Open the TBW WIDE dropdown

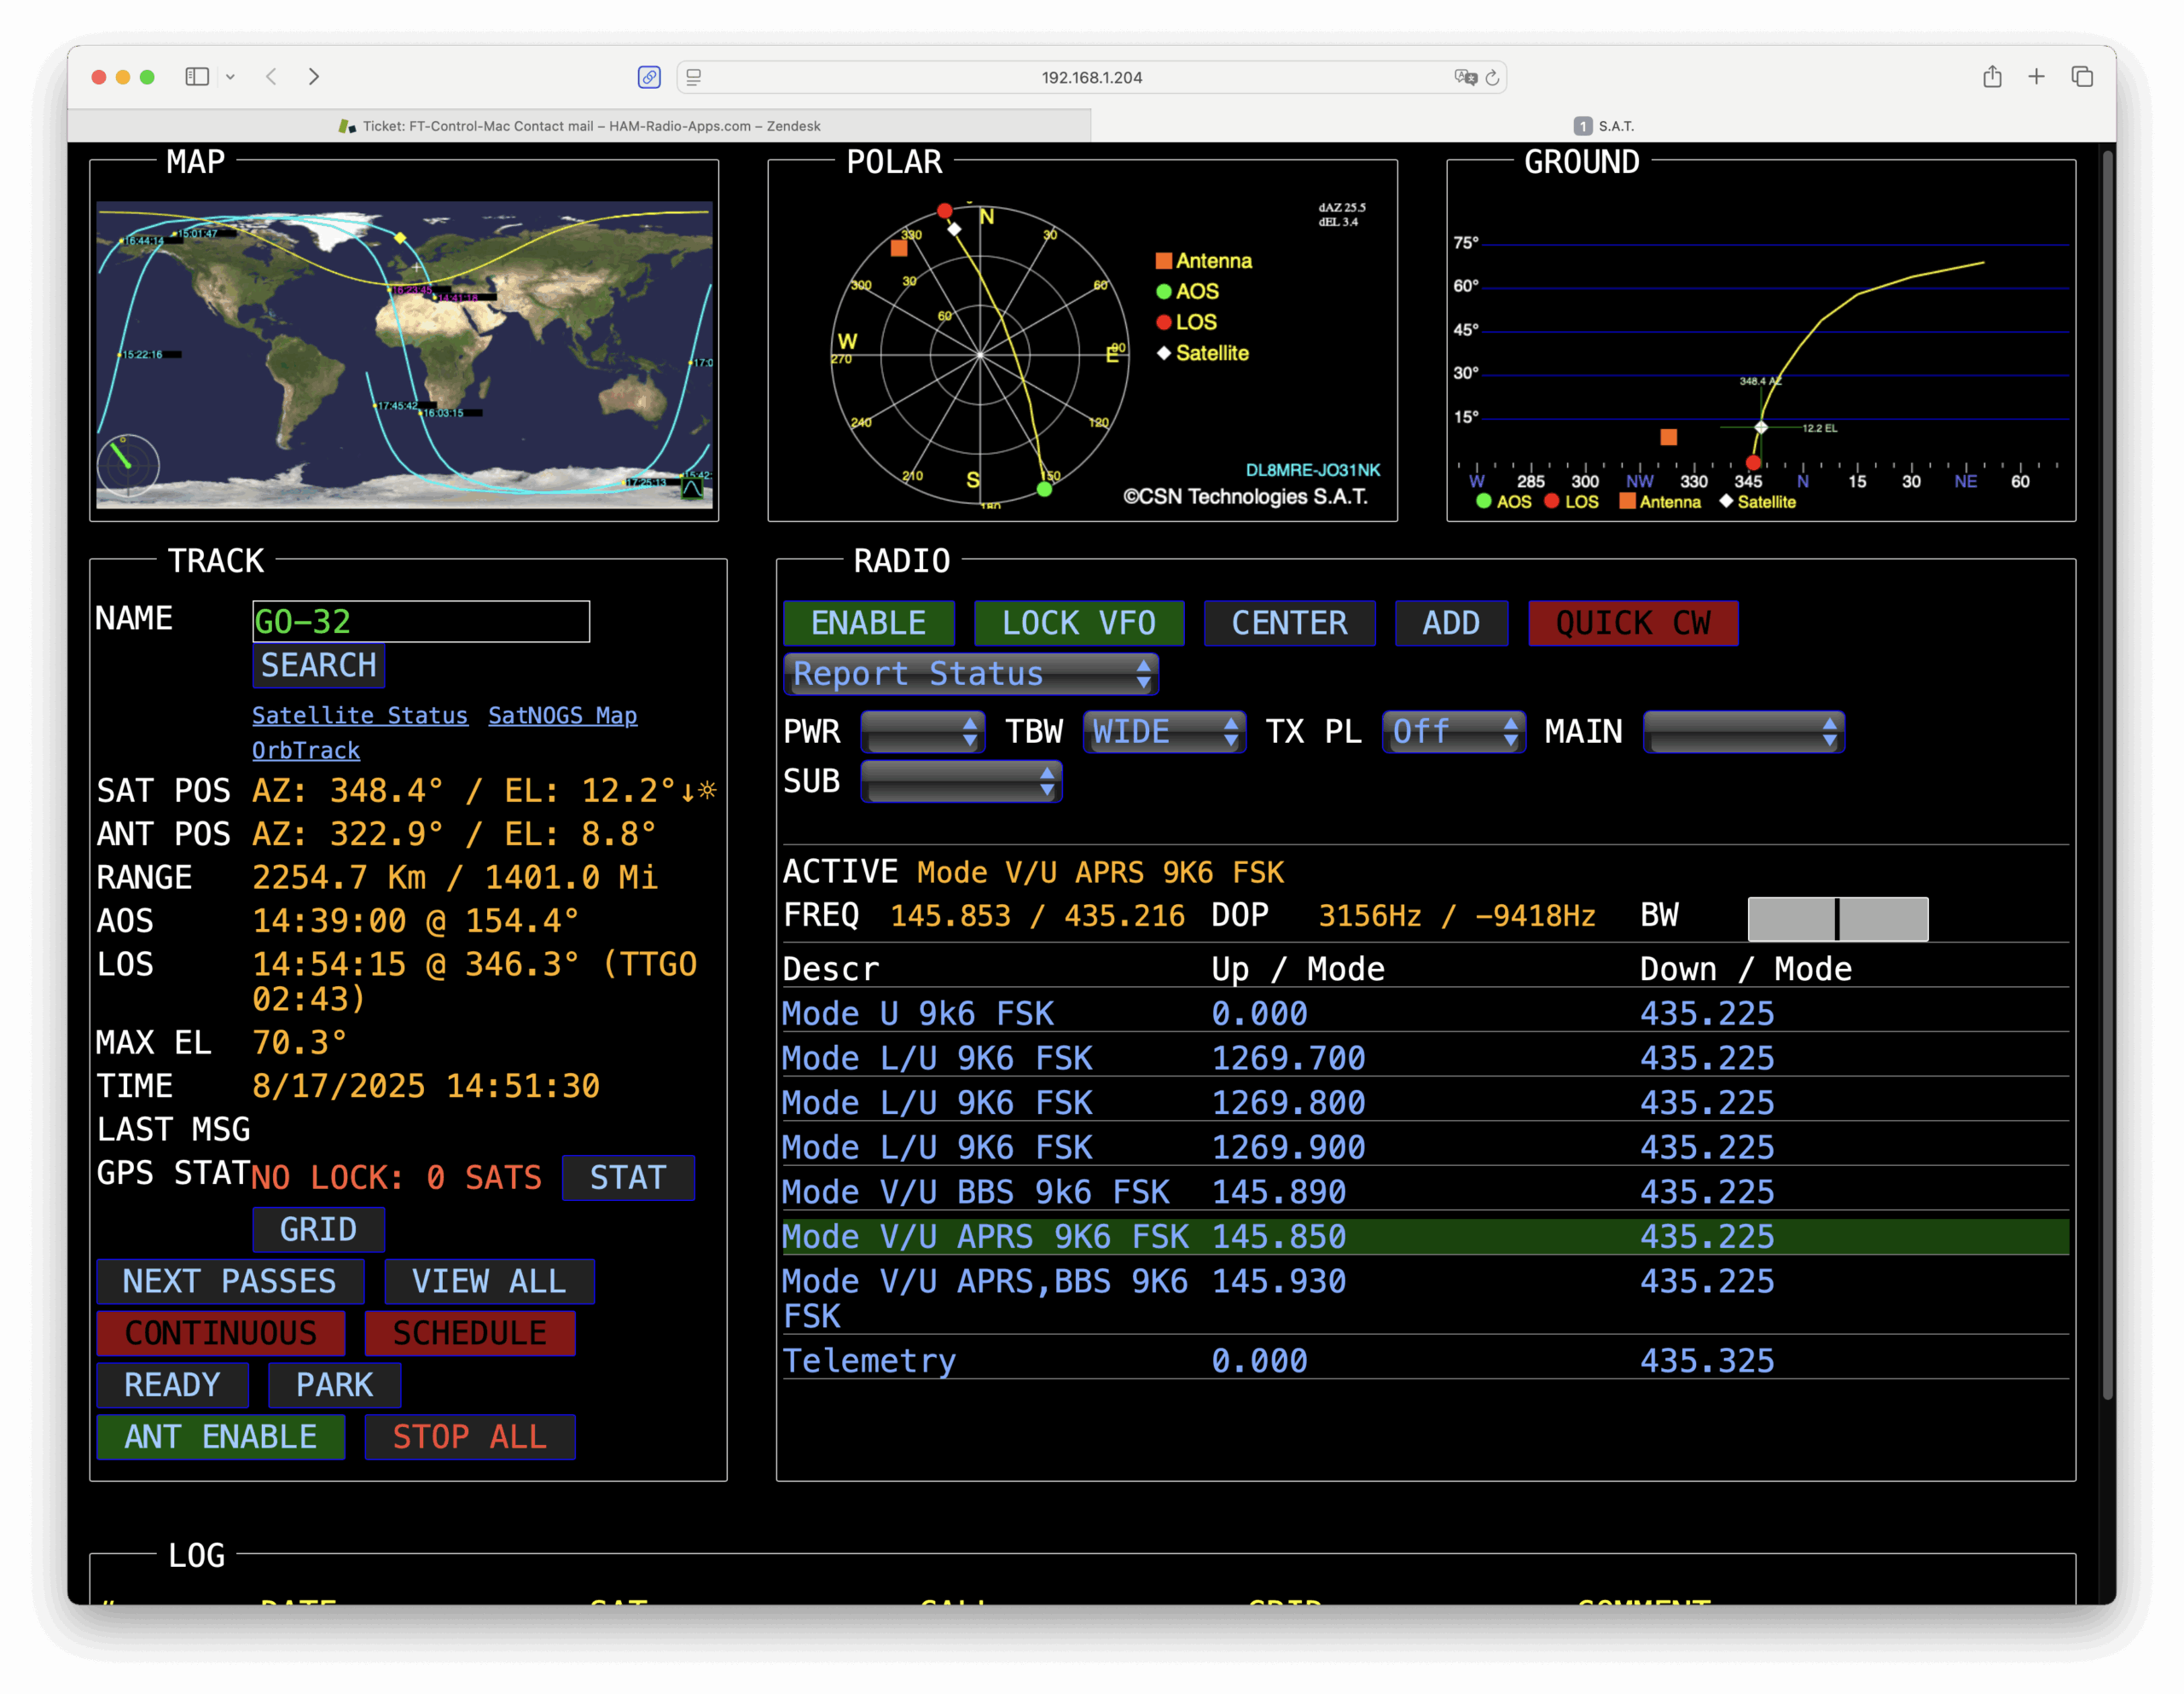tap(1164, 732)
